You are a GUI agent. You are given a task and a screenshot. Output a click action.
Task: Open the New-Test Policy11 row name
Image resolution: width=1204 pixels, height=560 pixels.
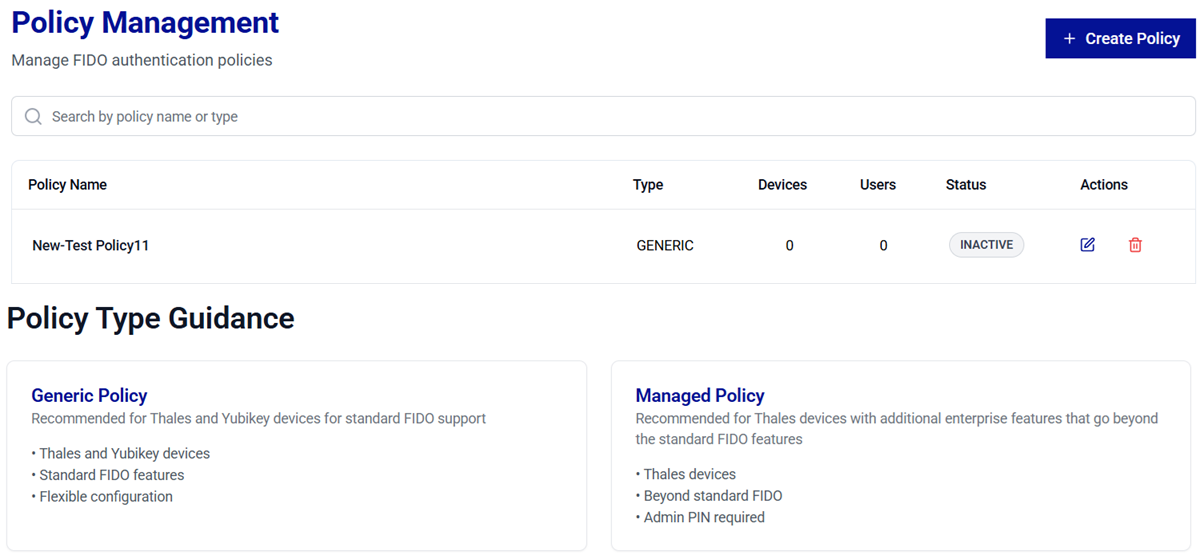coord(90,245)
